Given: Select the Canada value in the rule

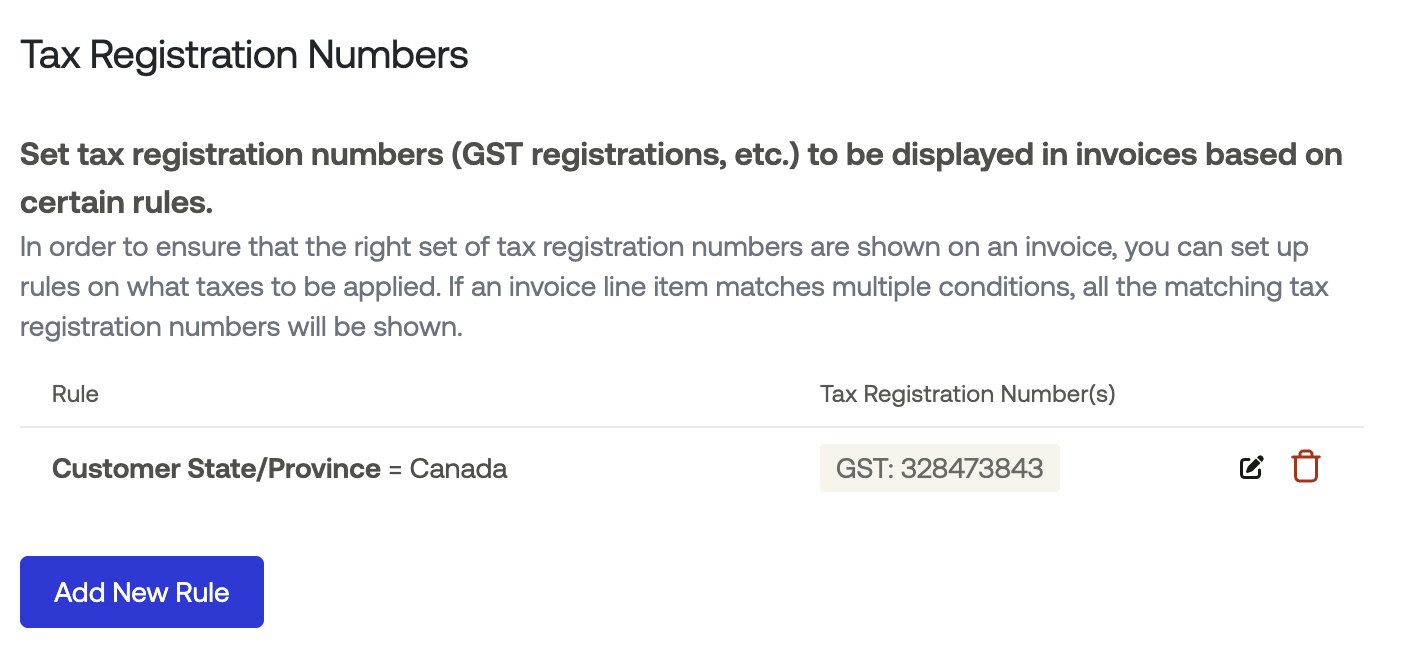Looking at the screenshot, I should [458, 468].
